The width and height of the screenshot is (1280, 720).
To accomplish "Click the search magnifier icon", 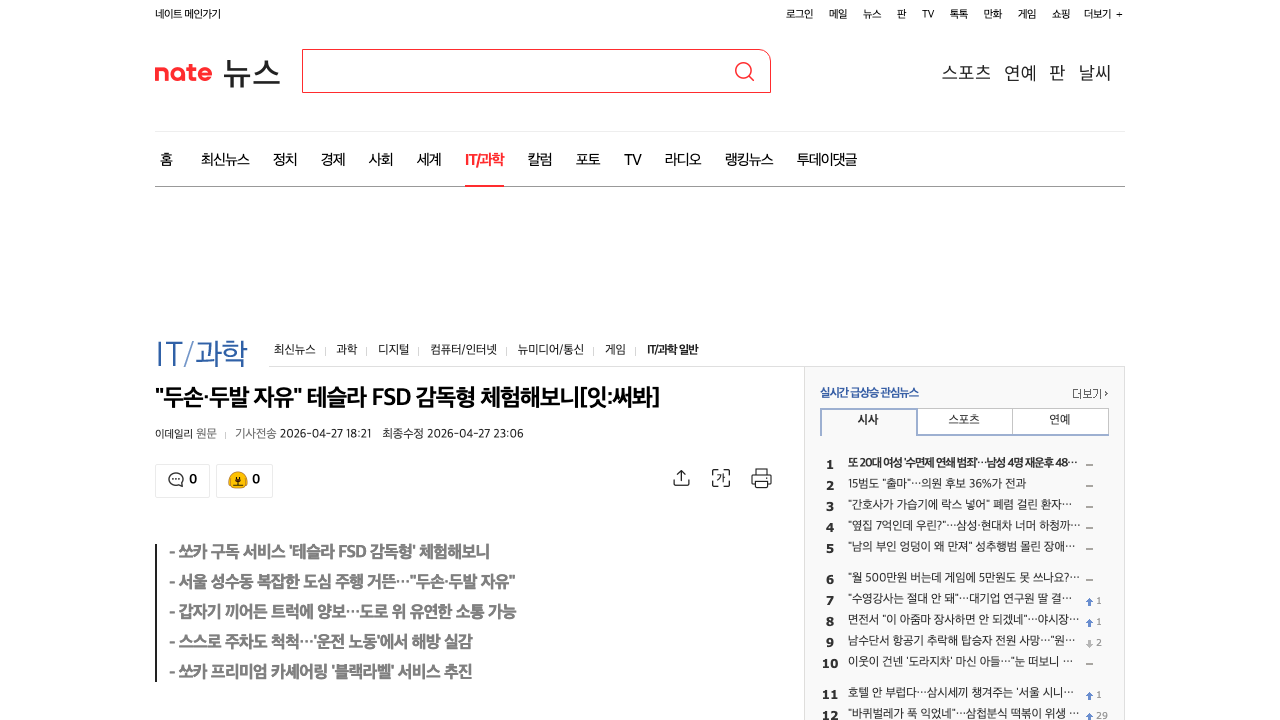I will pyautogui.click(x=744, y=71).
